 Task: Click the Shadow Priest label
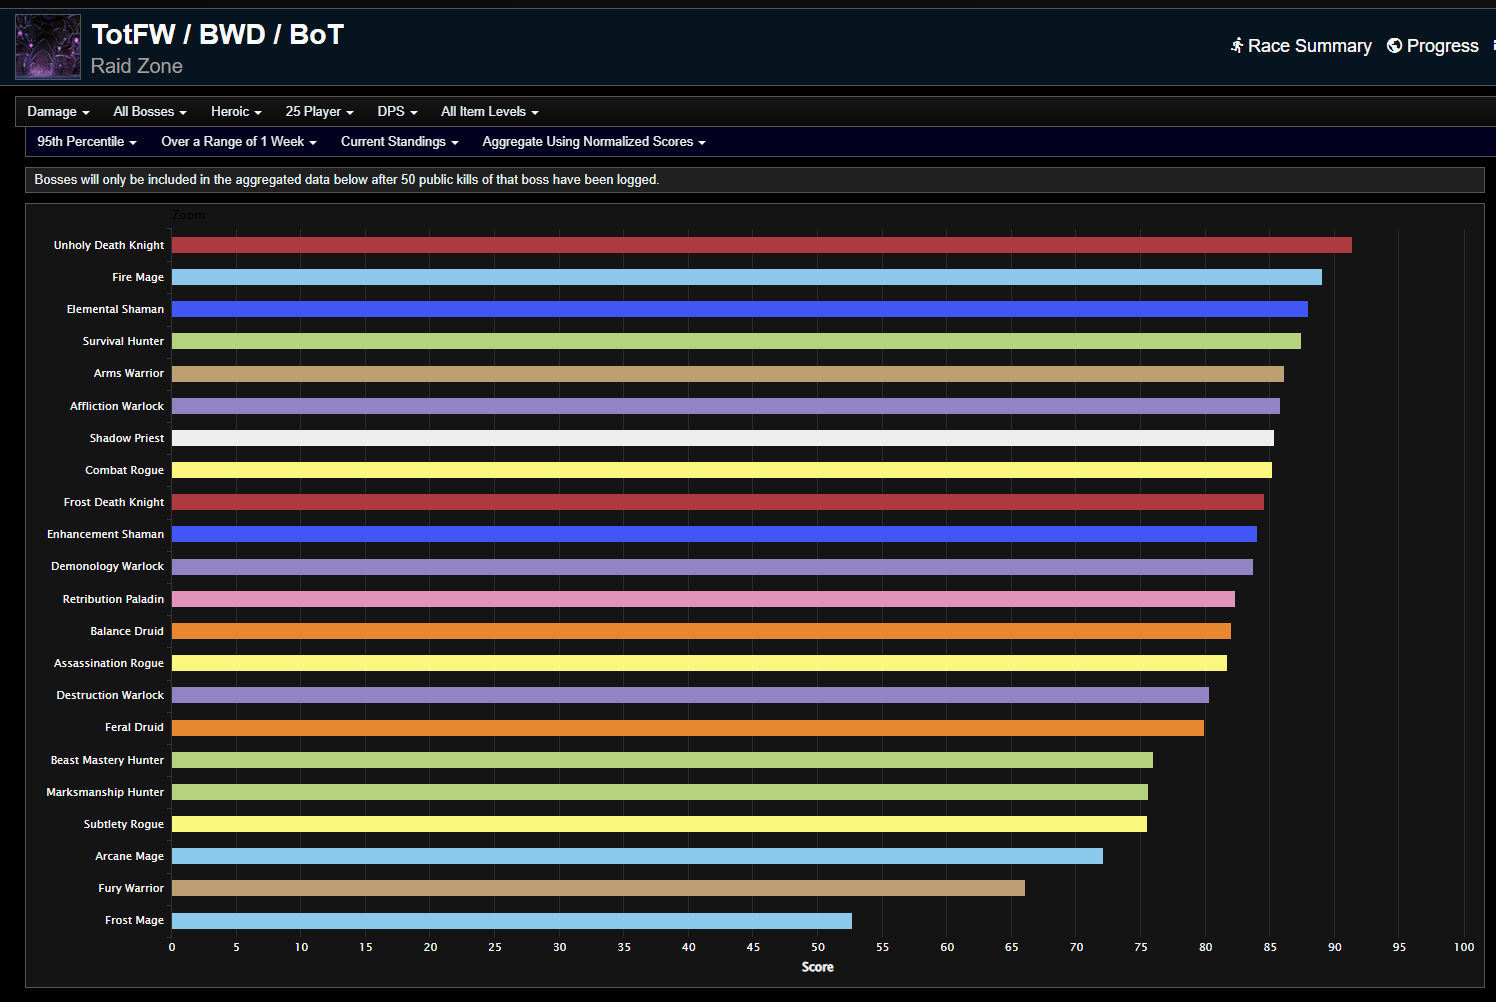tap(127, 438)
